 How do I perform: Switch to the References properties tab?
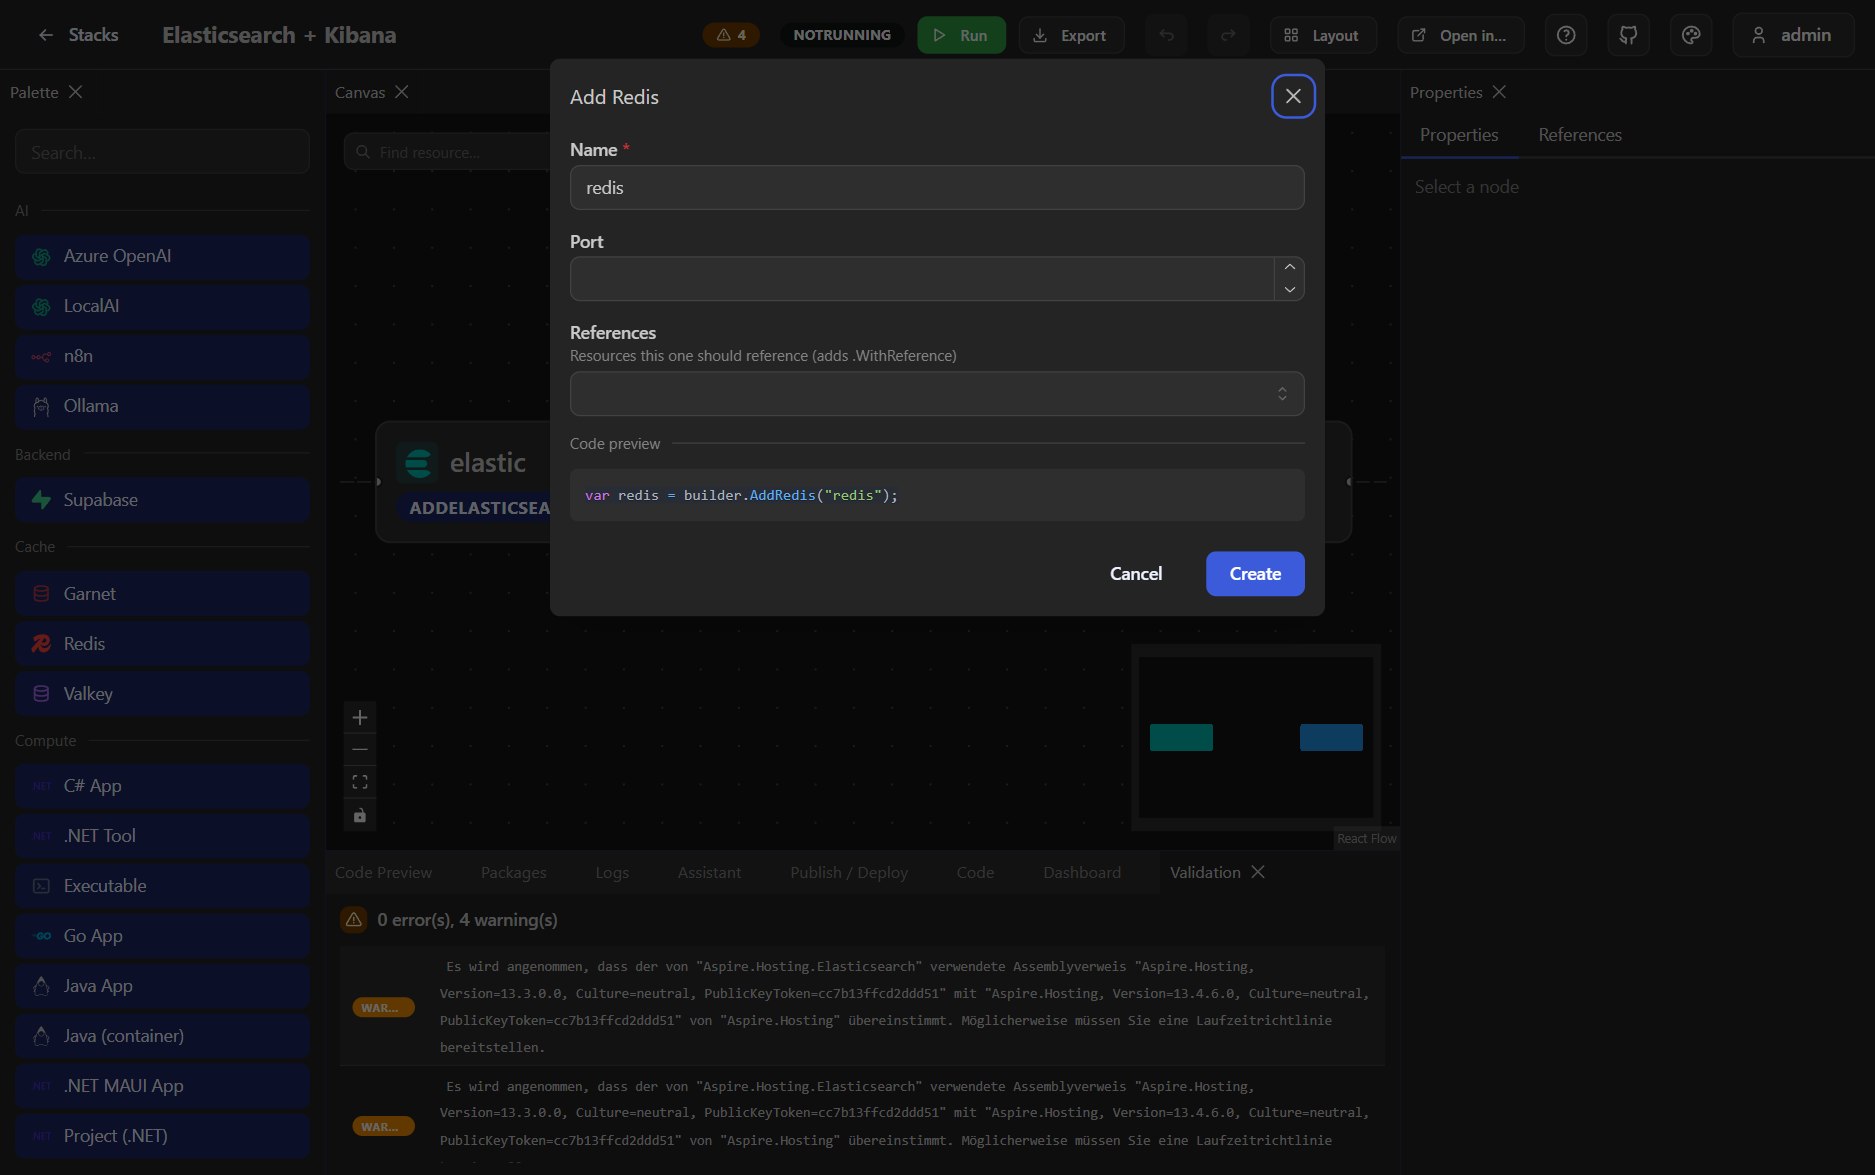click(x=1580, y=135)
